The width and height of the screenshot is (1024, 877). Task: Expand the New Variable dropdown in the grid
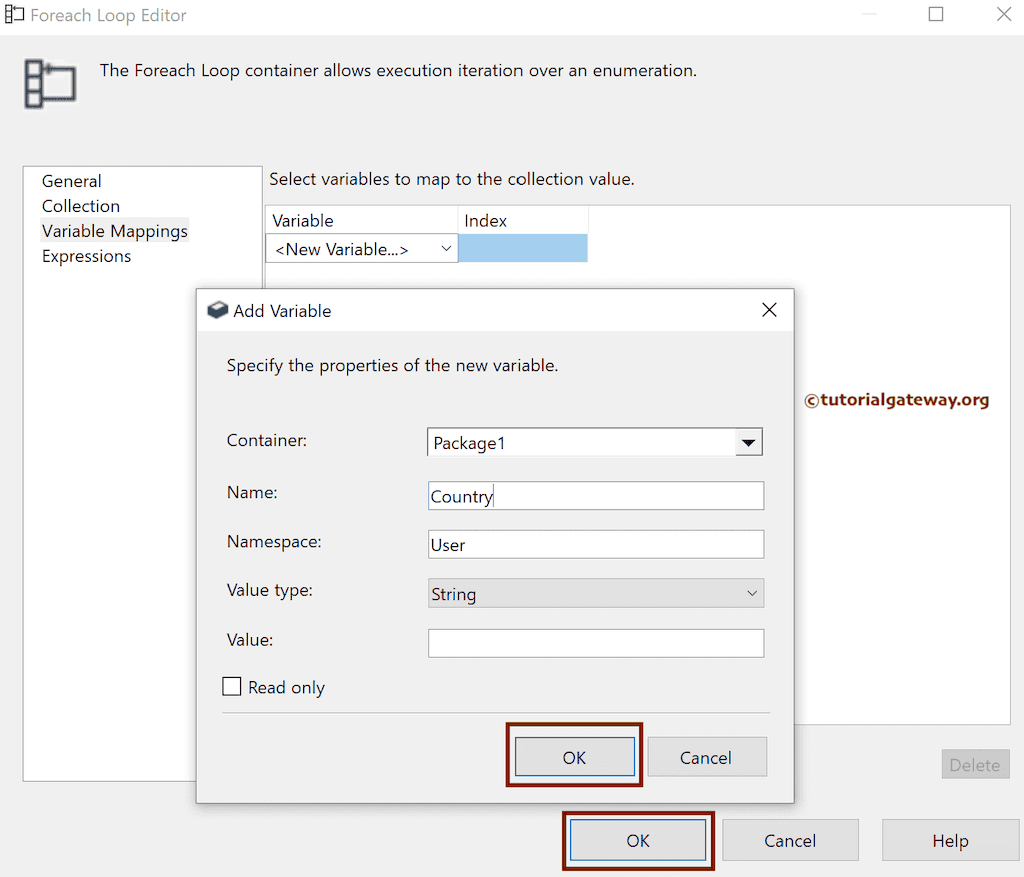pos(448,248)
